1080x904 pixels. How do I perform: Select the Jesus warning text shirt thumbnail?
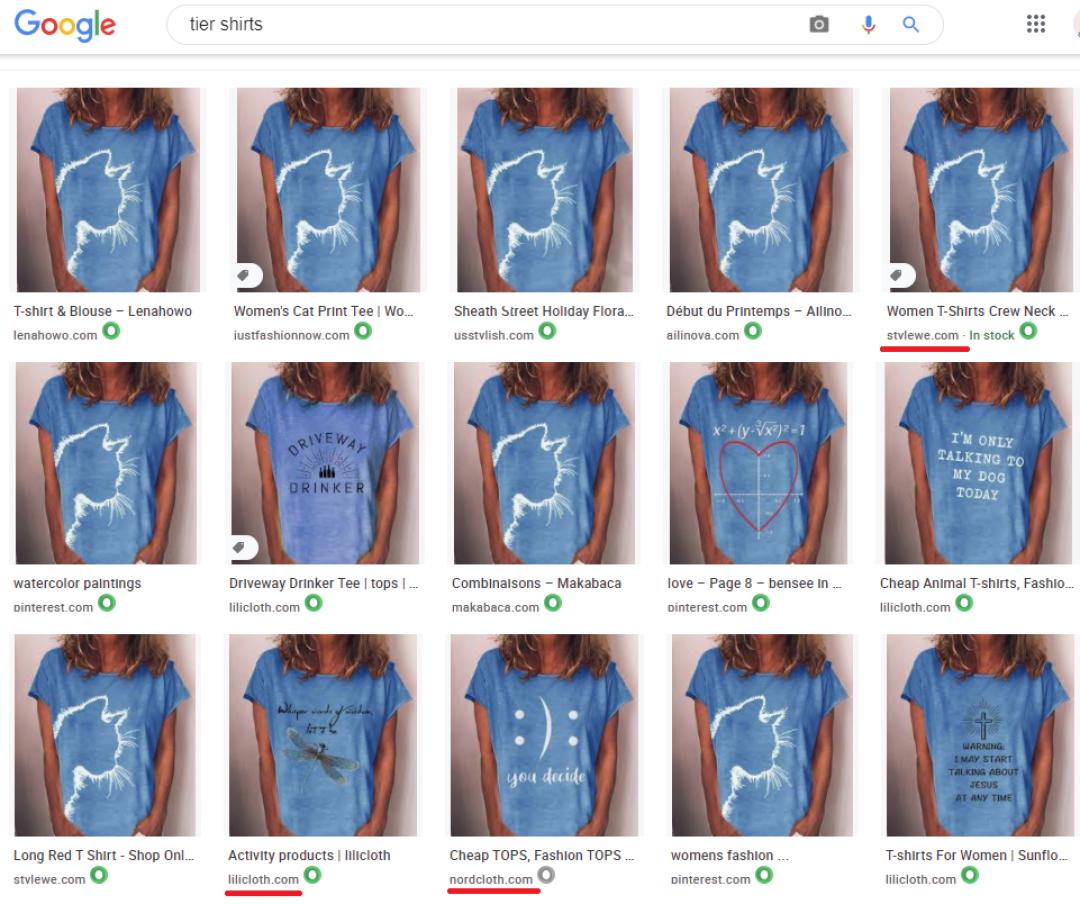point(979,734)
